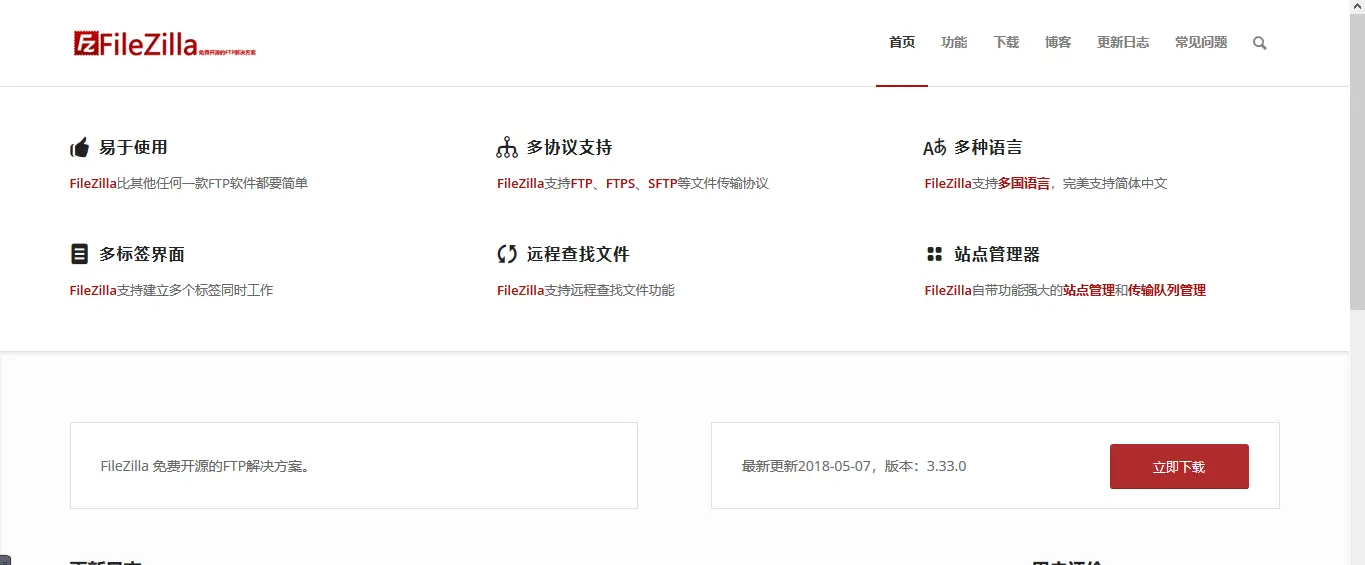The image size is (1365, 565).
Task: Click the network tree icon beside 多协议支持
Action: 507,148
